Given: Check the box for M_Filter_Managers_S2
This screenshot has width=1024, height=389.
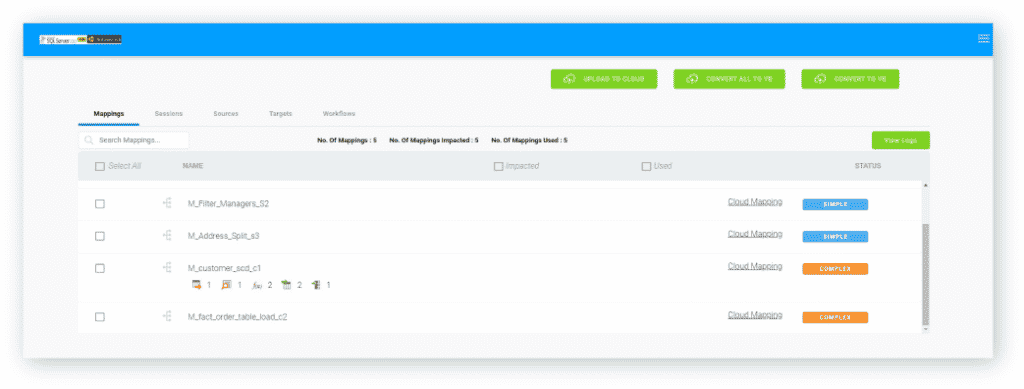Looking at the screenshot, I should 100,204.
